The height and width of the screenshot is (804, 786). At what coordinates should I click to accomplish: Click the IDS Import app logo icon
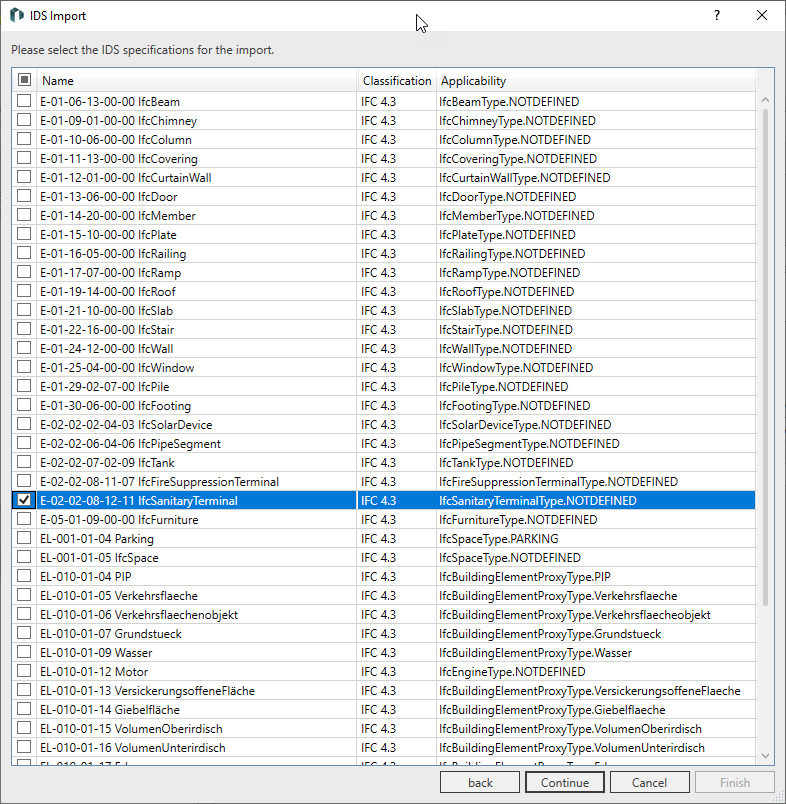17,16
